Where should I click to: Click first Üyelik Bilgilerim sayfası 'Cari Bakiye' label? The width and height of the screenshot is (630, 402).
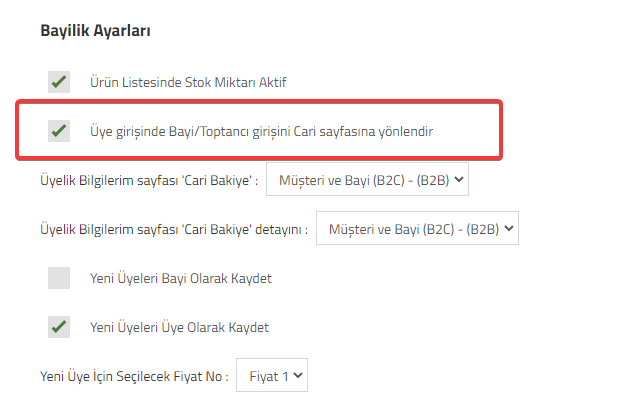149,180
